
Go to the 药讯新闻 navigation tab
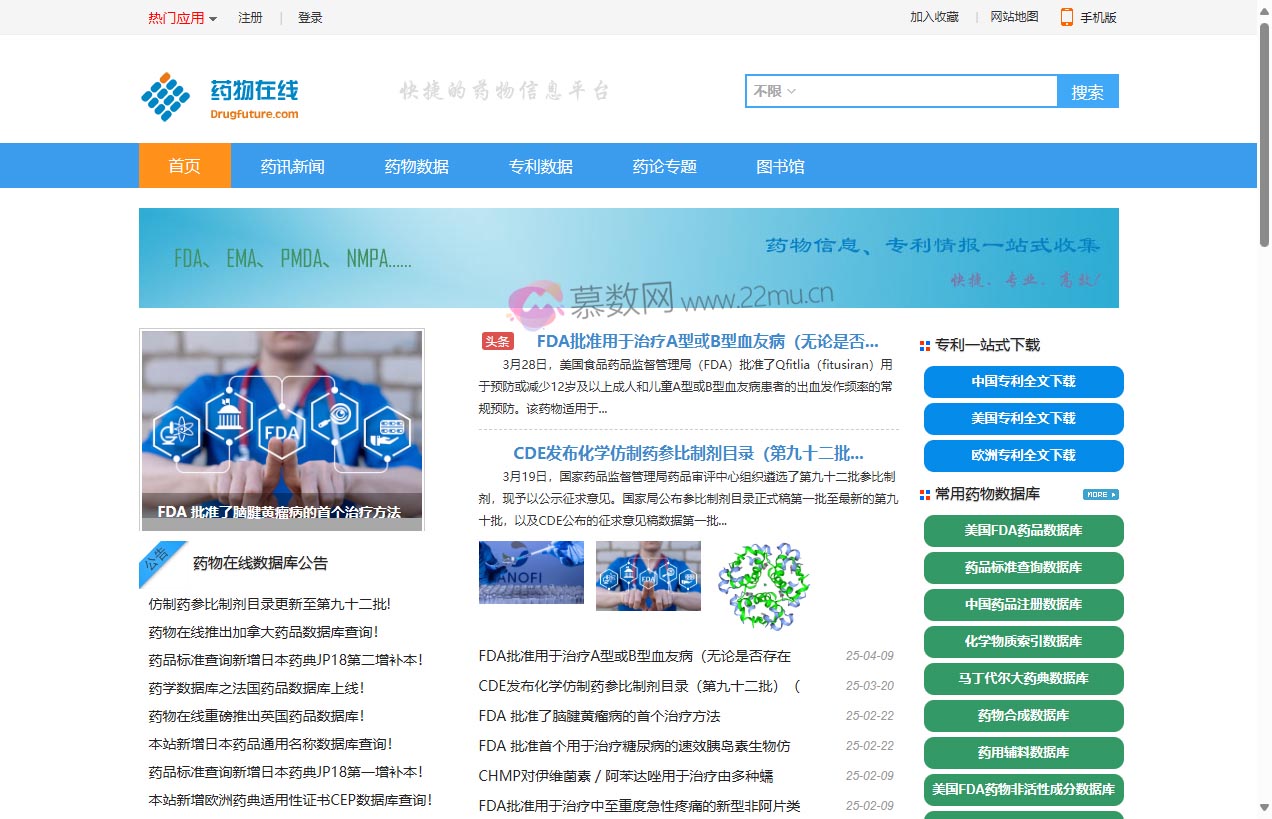[292, 166]
